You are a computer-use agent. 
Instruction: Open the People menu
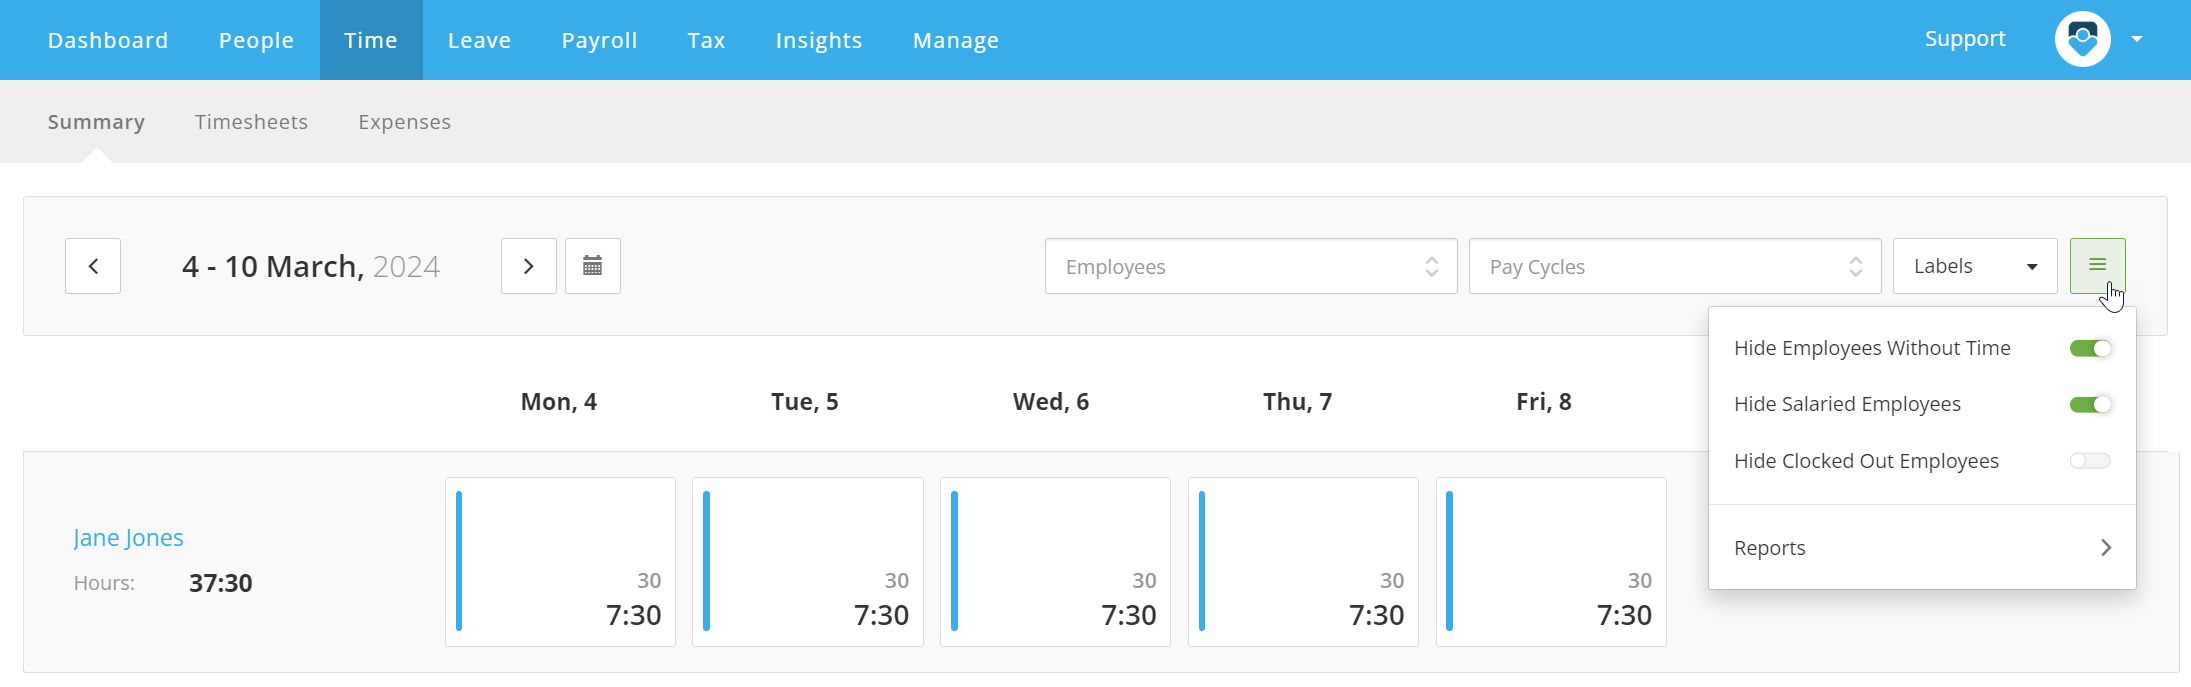pyautogui.click(x=256, y=40)
